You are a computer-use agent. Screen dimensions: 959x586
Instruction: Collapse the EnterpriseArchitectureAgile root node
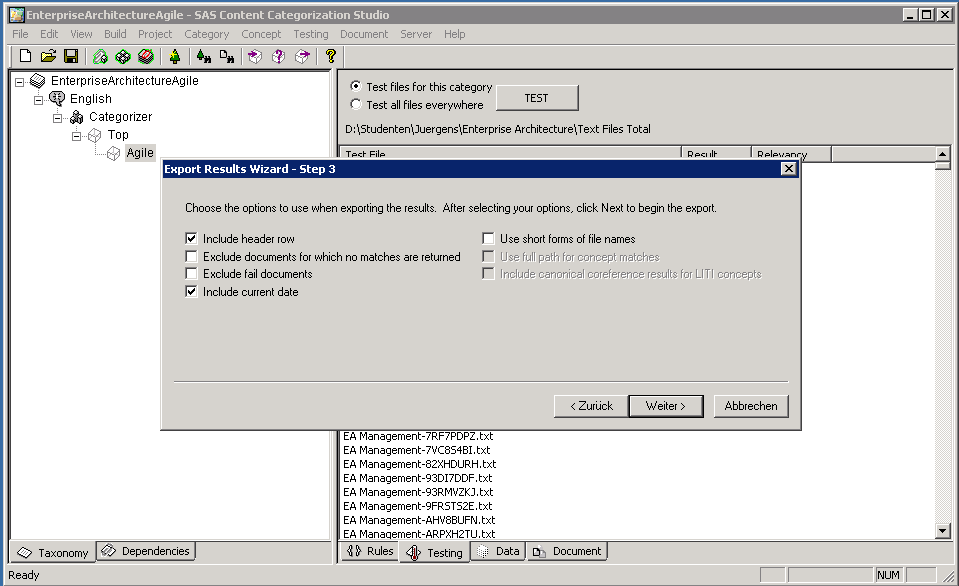point(20,82)
